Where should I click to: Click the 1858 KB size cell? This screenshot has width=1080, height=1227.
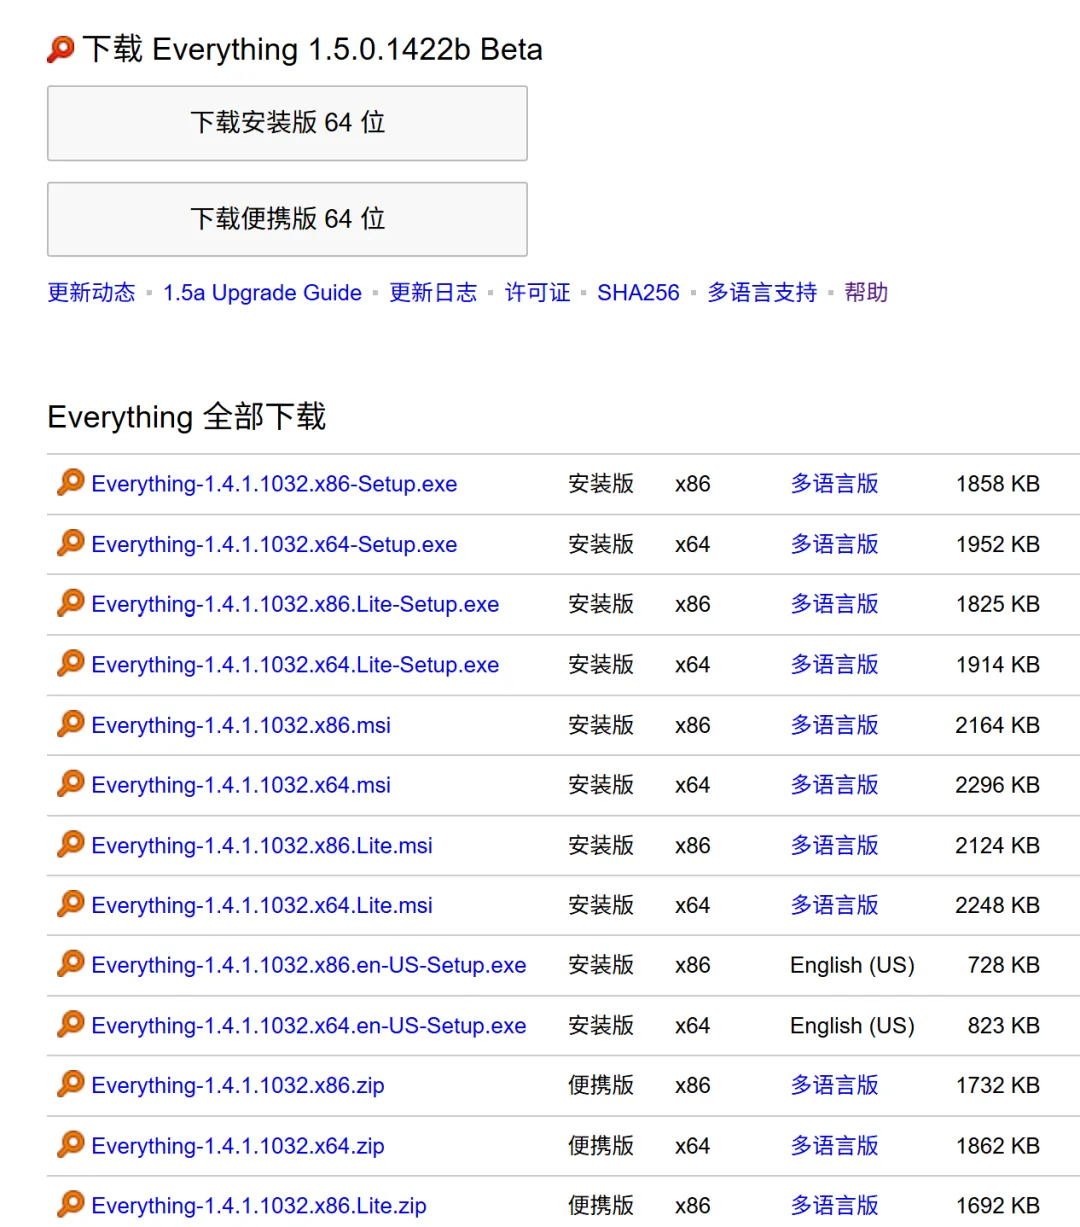point(998,484)
